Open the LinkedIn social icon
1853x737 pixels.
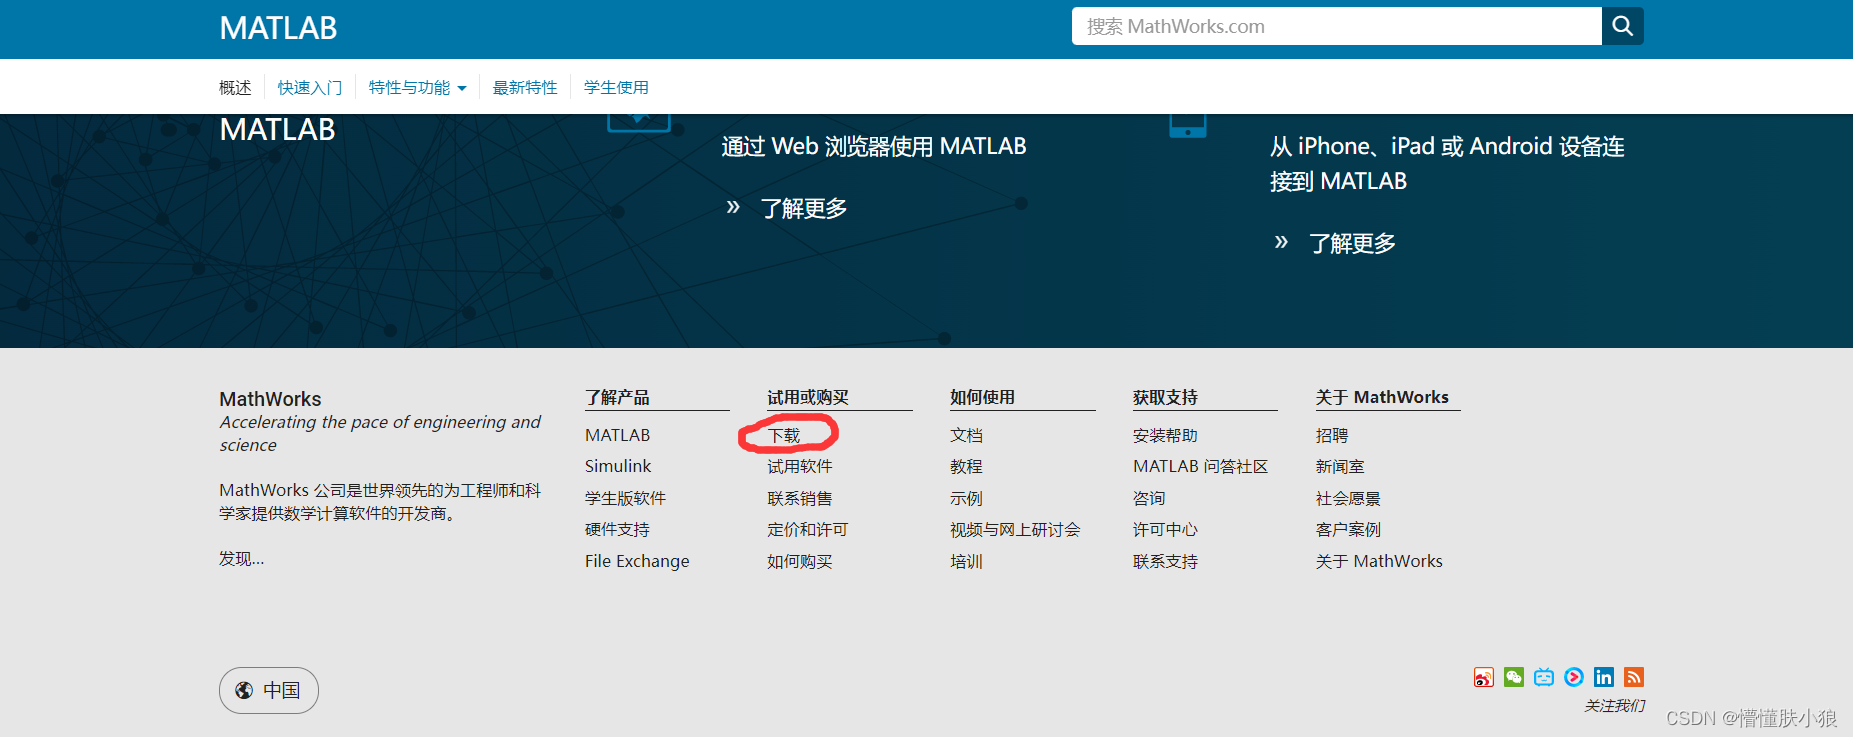pos(1604,678)
